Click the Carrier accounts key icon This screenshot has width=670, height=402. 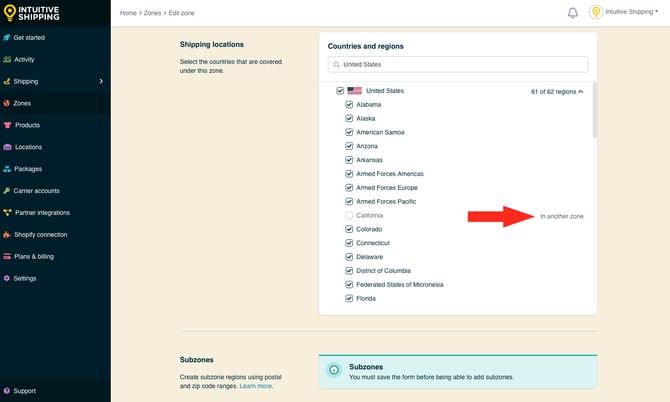pyautogui.click(x=7, y=190)
